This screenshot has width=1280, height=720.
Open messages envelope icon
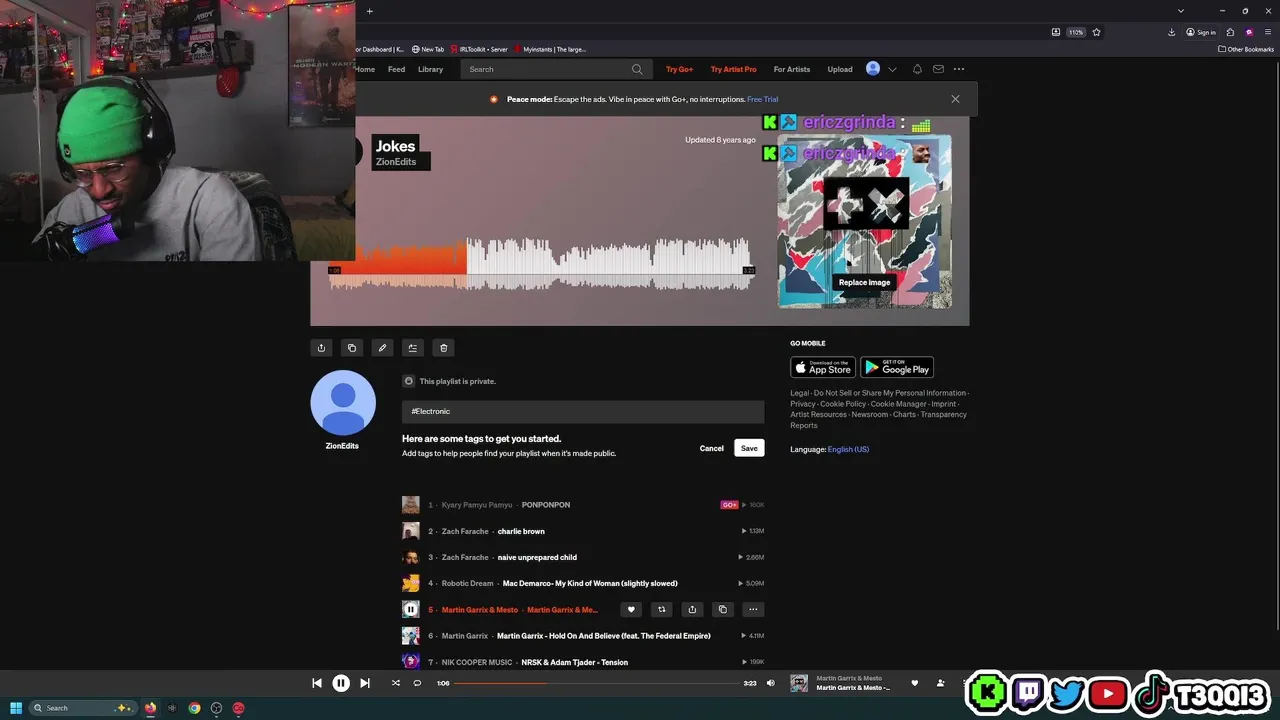tap(938, 69)
